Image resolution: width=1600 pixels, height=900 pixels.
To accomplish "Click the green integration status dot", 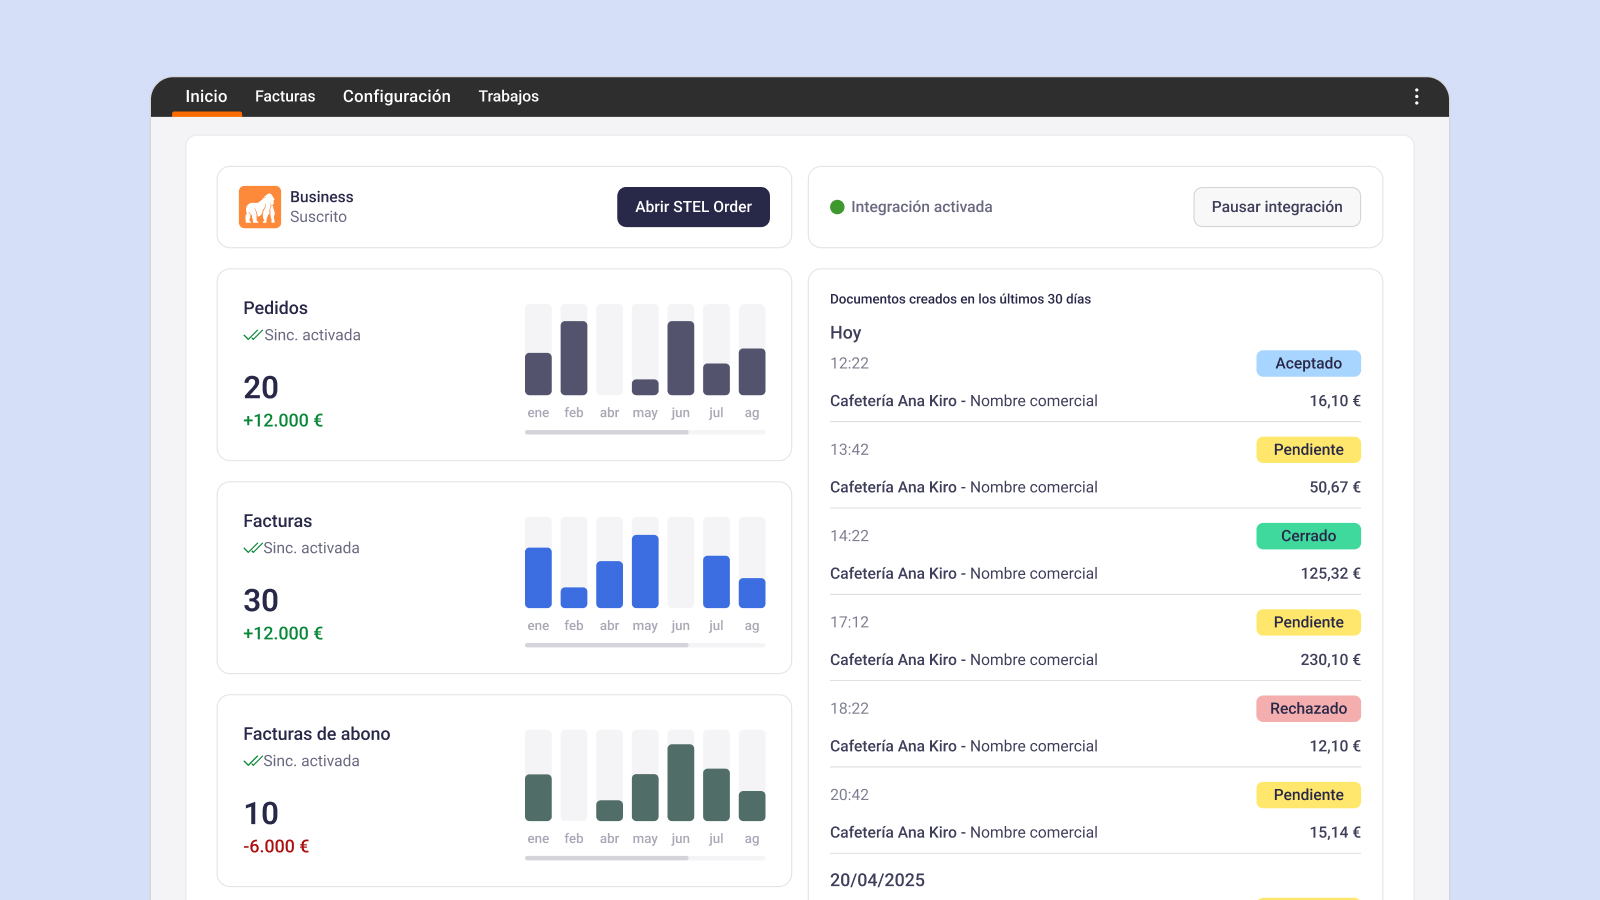I will tap(837, 207).
